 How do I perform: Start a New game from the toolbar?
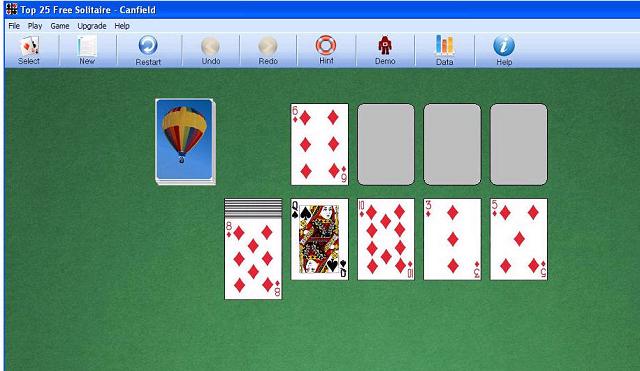coord(87,50)
